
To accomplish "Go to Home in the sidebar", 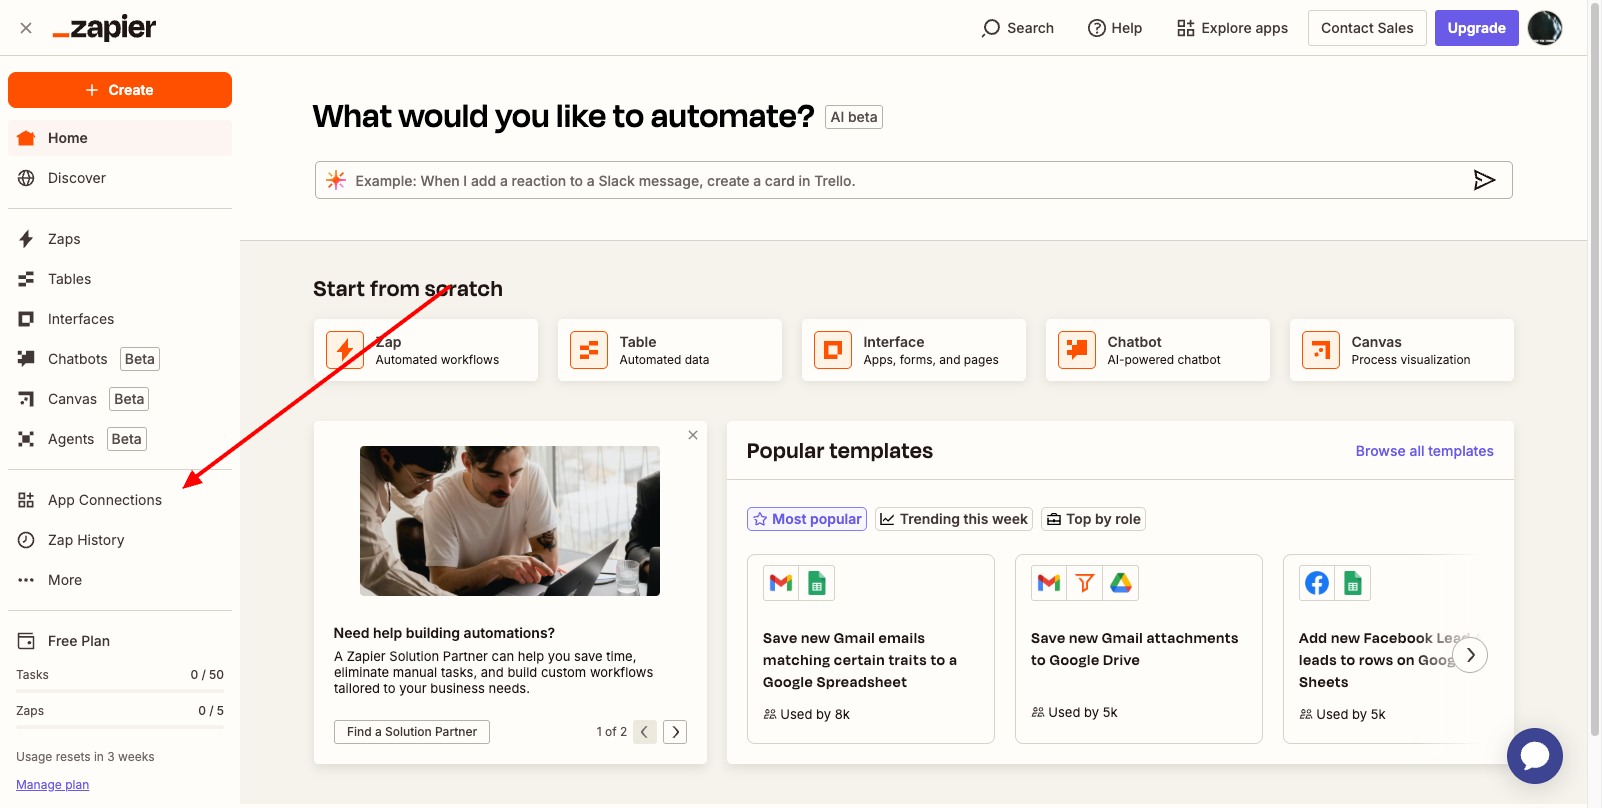I will [x=120, y=138].
